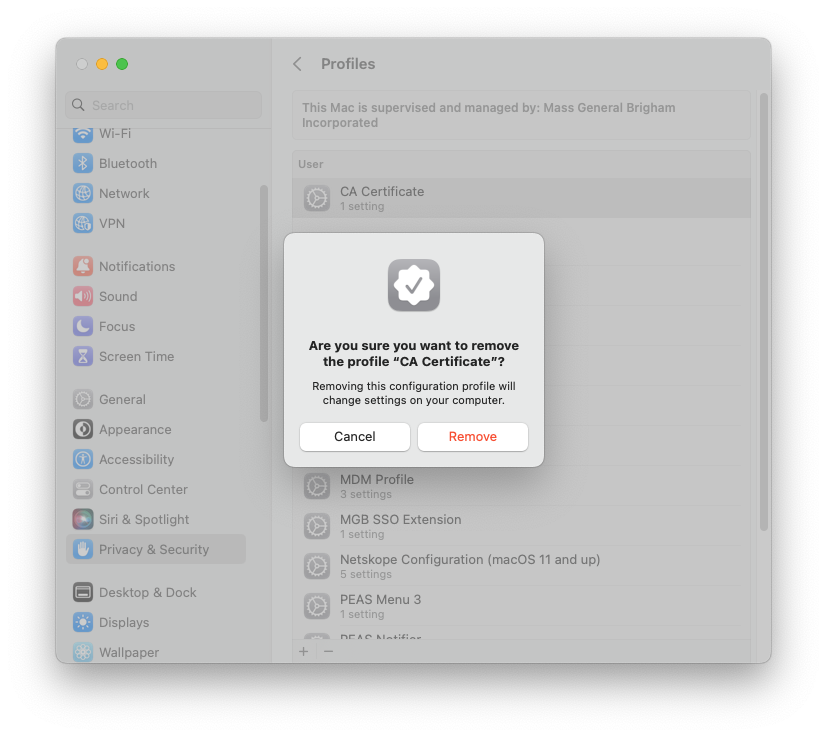
Task: Click the "Wi-Fi" sidebar label
Action: [115, 133]
